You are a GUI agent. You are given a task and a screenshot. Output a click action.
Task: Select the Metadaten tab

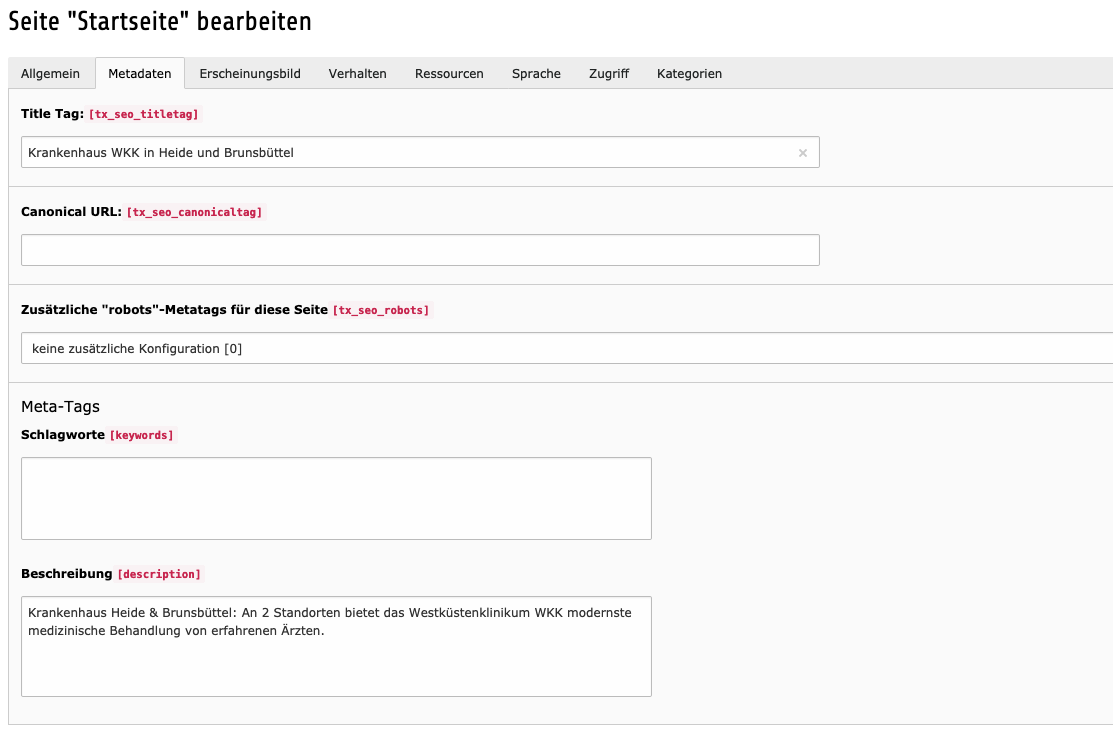click(140, 74)
